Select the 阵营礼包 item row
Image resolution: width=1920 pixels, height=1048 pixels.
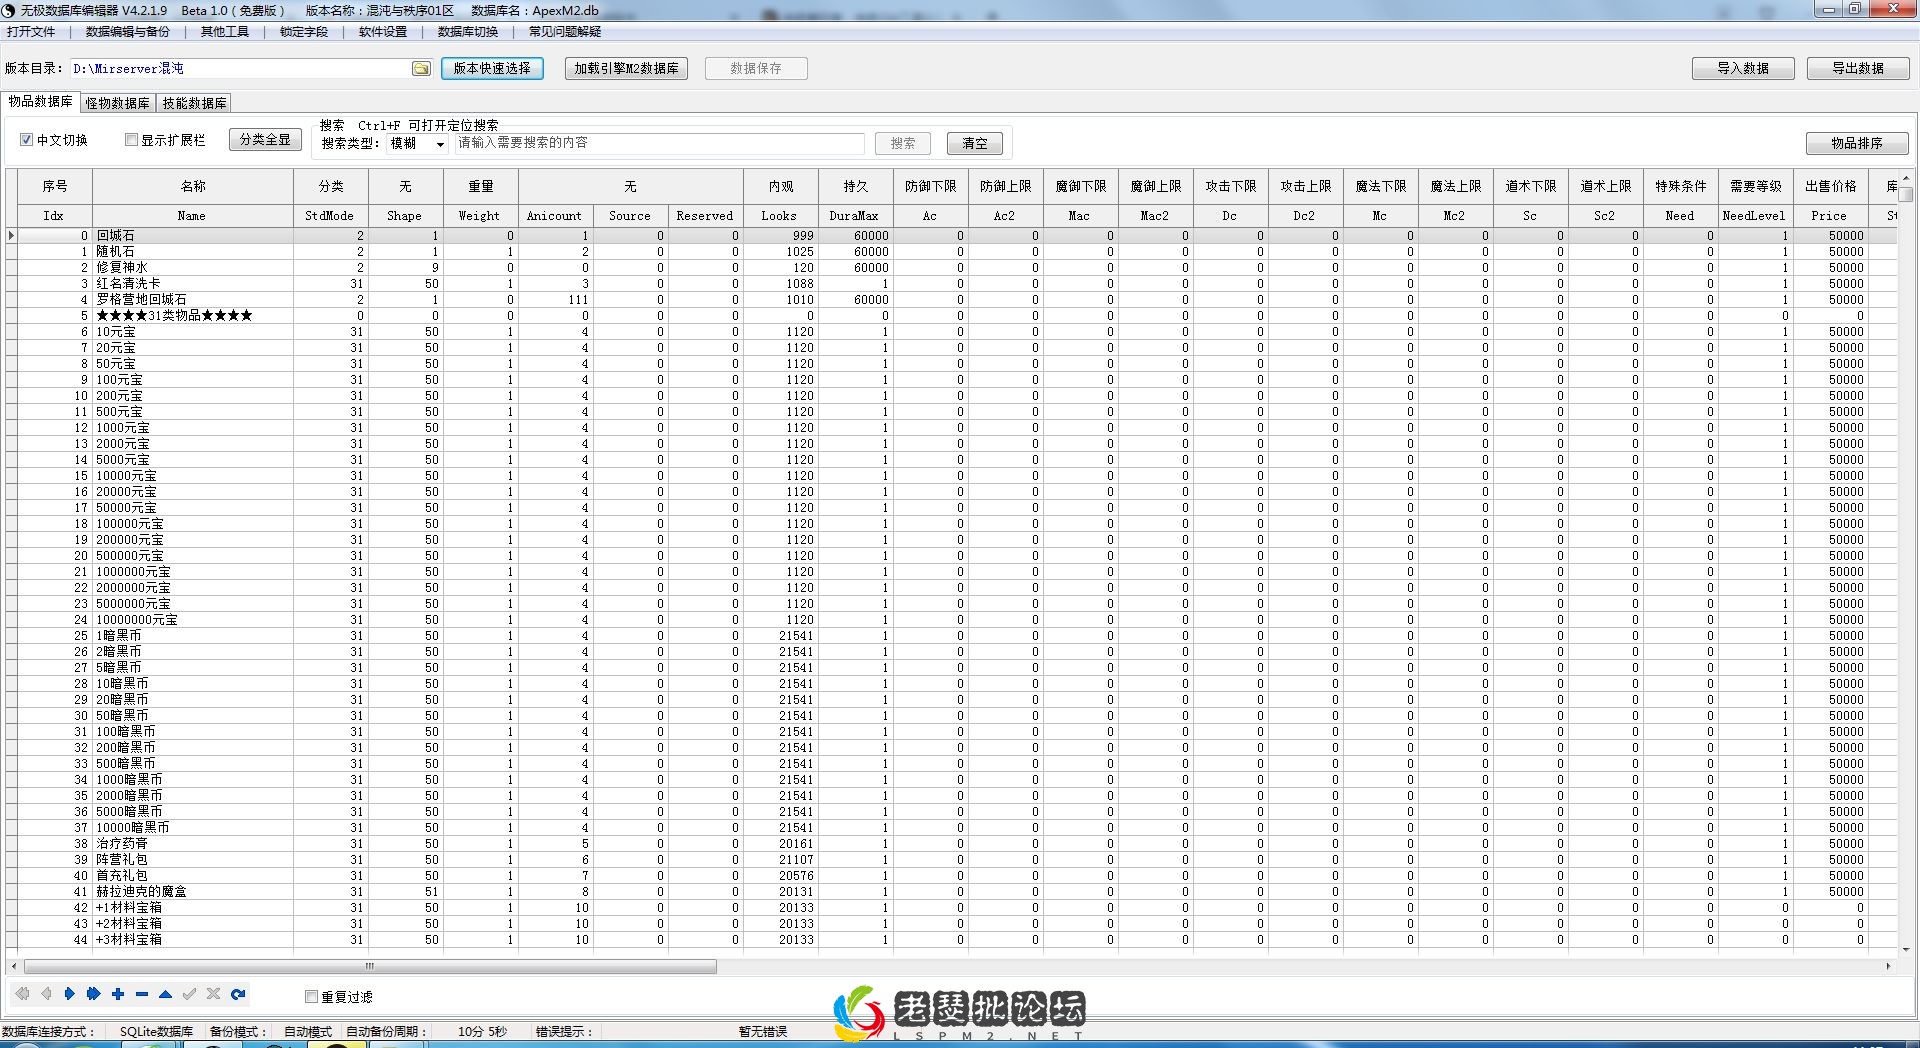[x=950, y=860]
